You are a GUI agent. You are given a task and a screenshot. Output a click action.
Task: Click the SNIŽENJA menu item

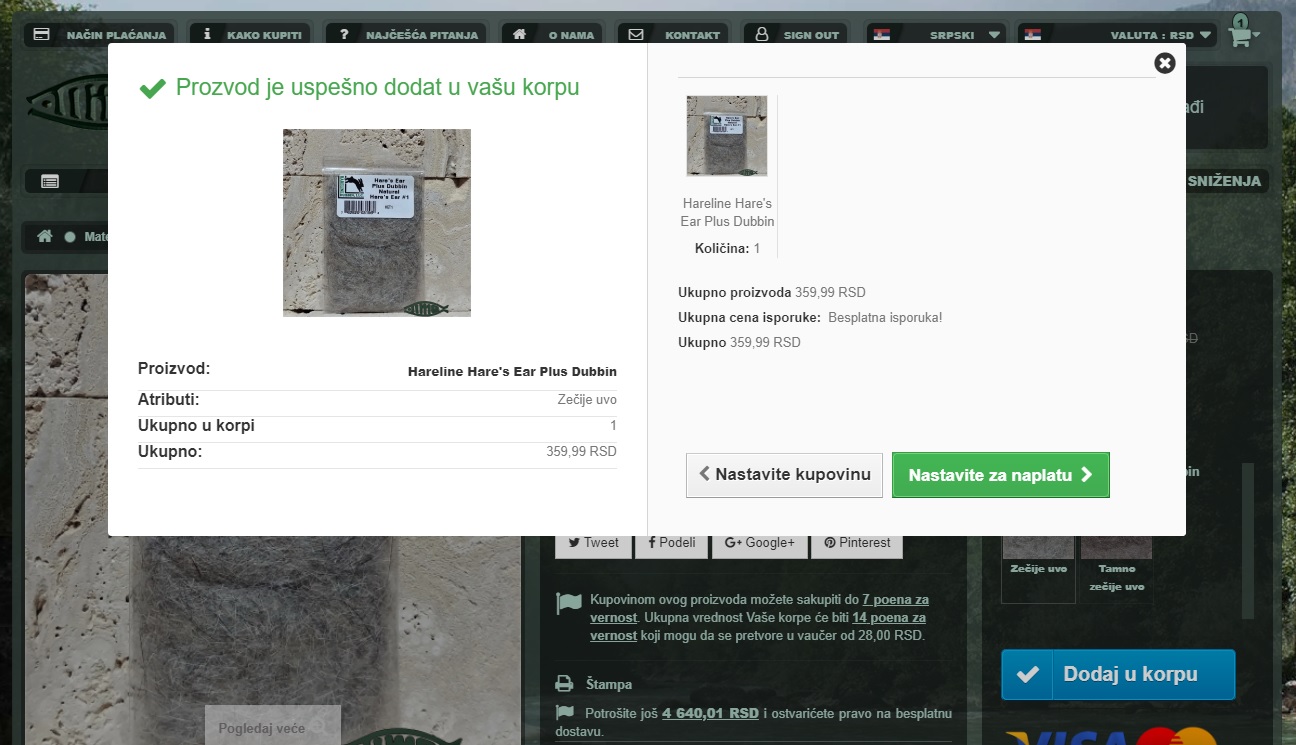point(1225,181)
